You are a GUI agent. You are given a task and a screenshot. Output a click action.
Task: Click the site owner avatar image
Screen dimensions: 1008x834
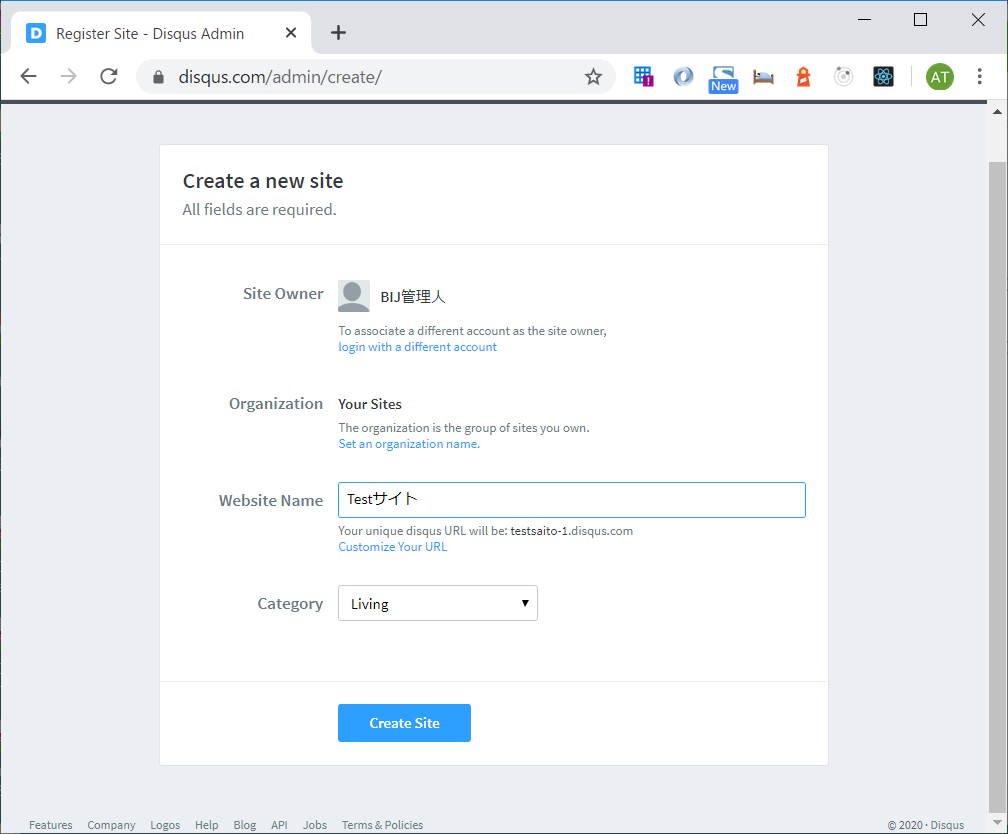[354, 296]
